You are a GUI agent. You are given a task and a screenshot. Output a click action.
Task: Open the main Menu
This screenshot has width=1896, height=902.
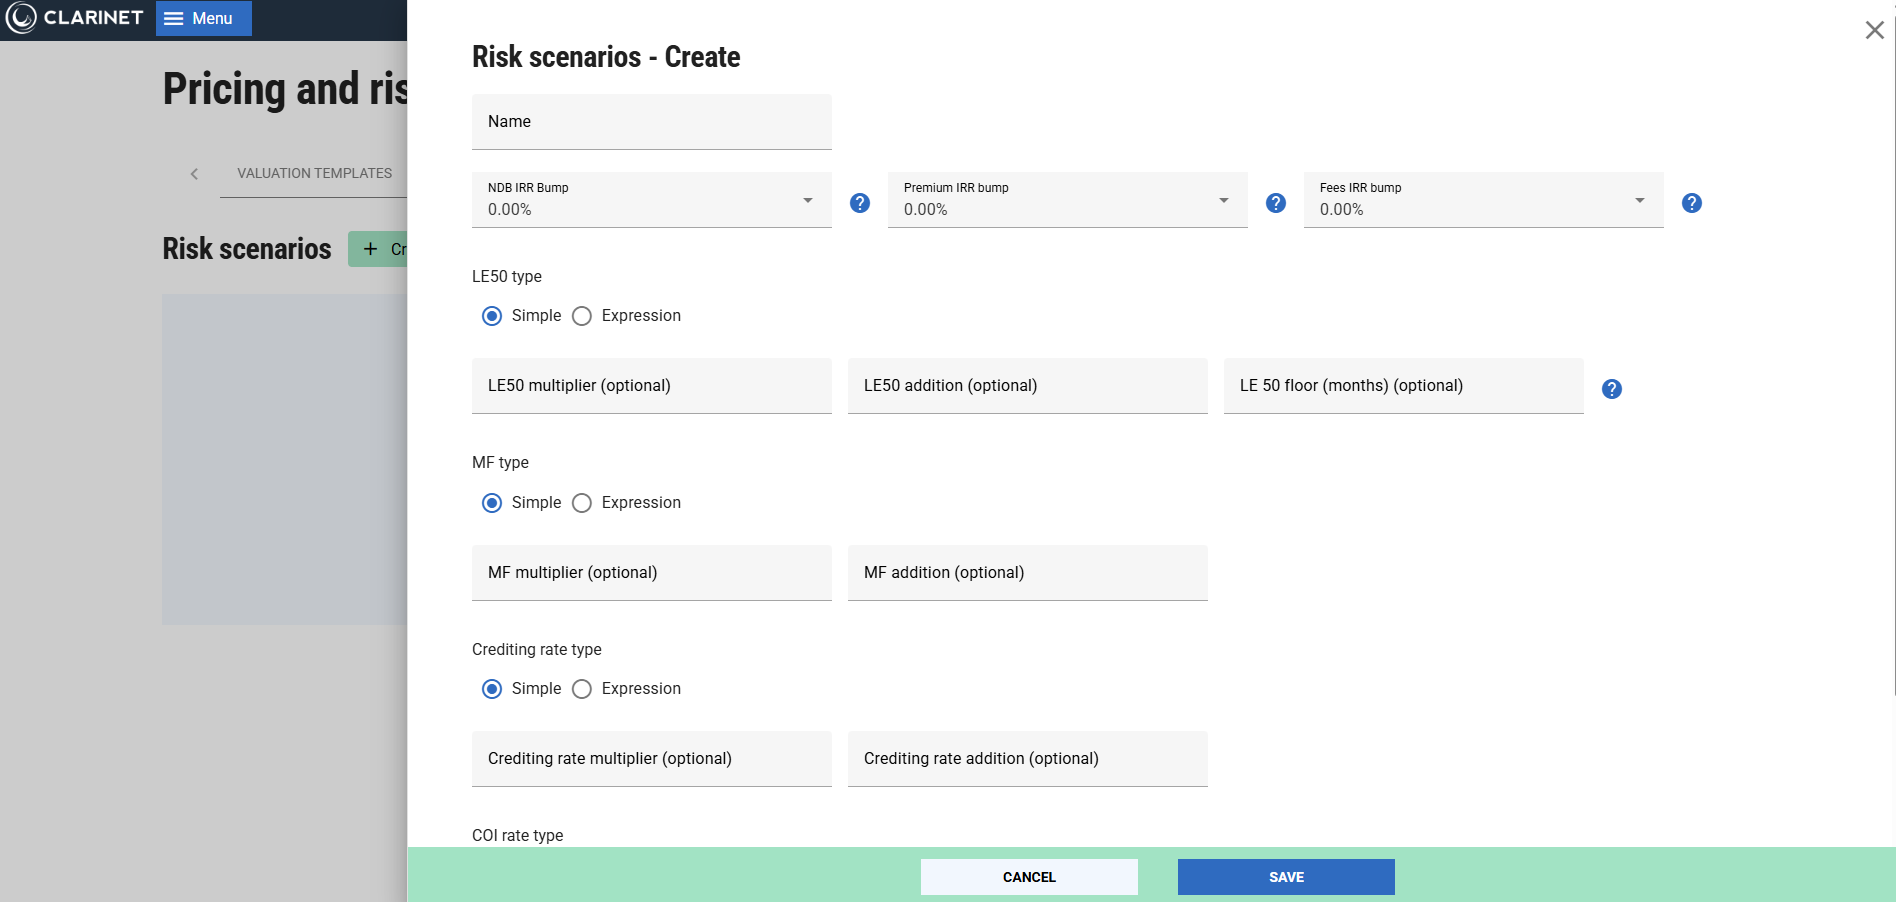coord(203,18)
